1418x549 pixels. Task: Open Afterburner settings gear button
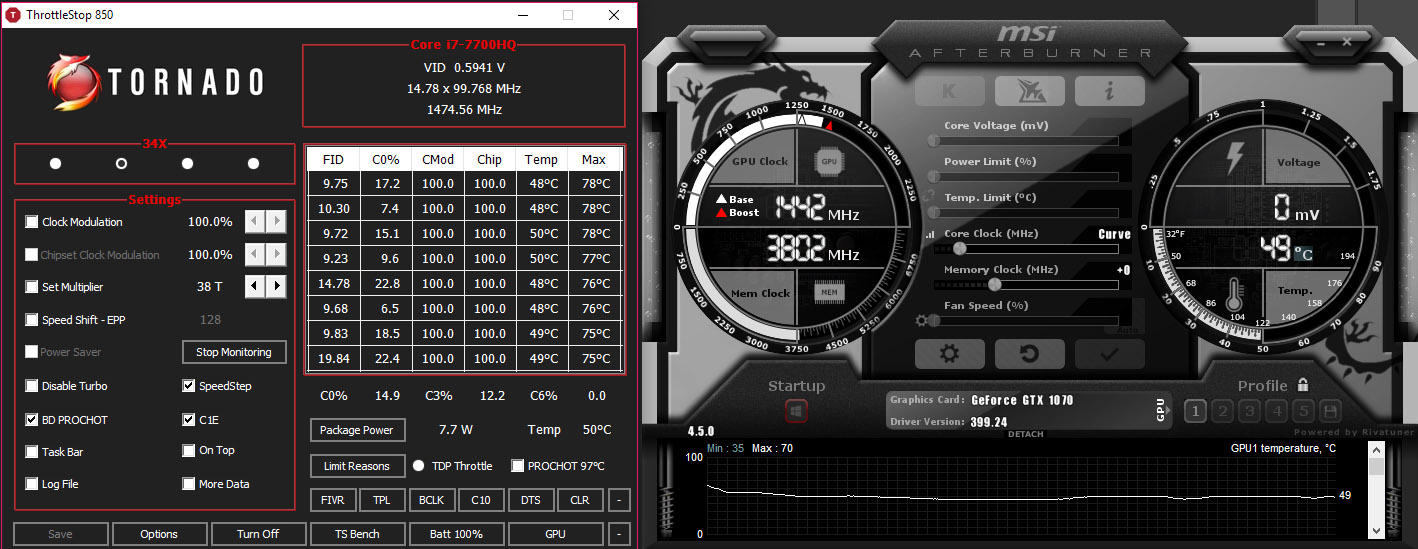pos(950,354)
